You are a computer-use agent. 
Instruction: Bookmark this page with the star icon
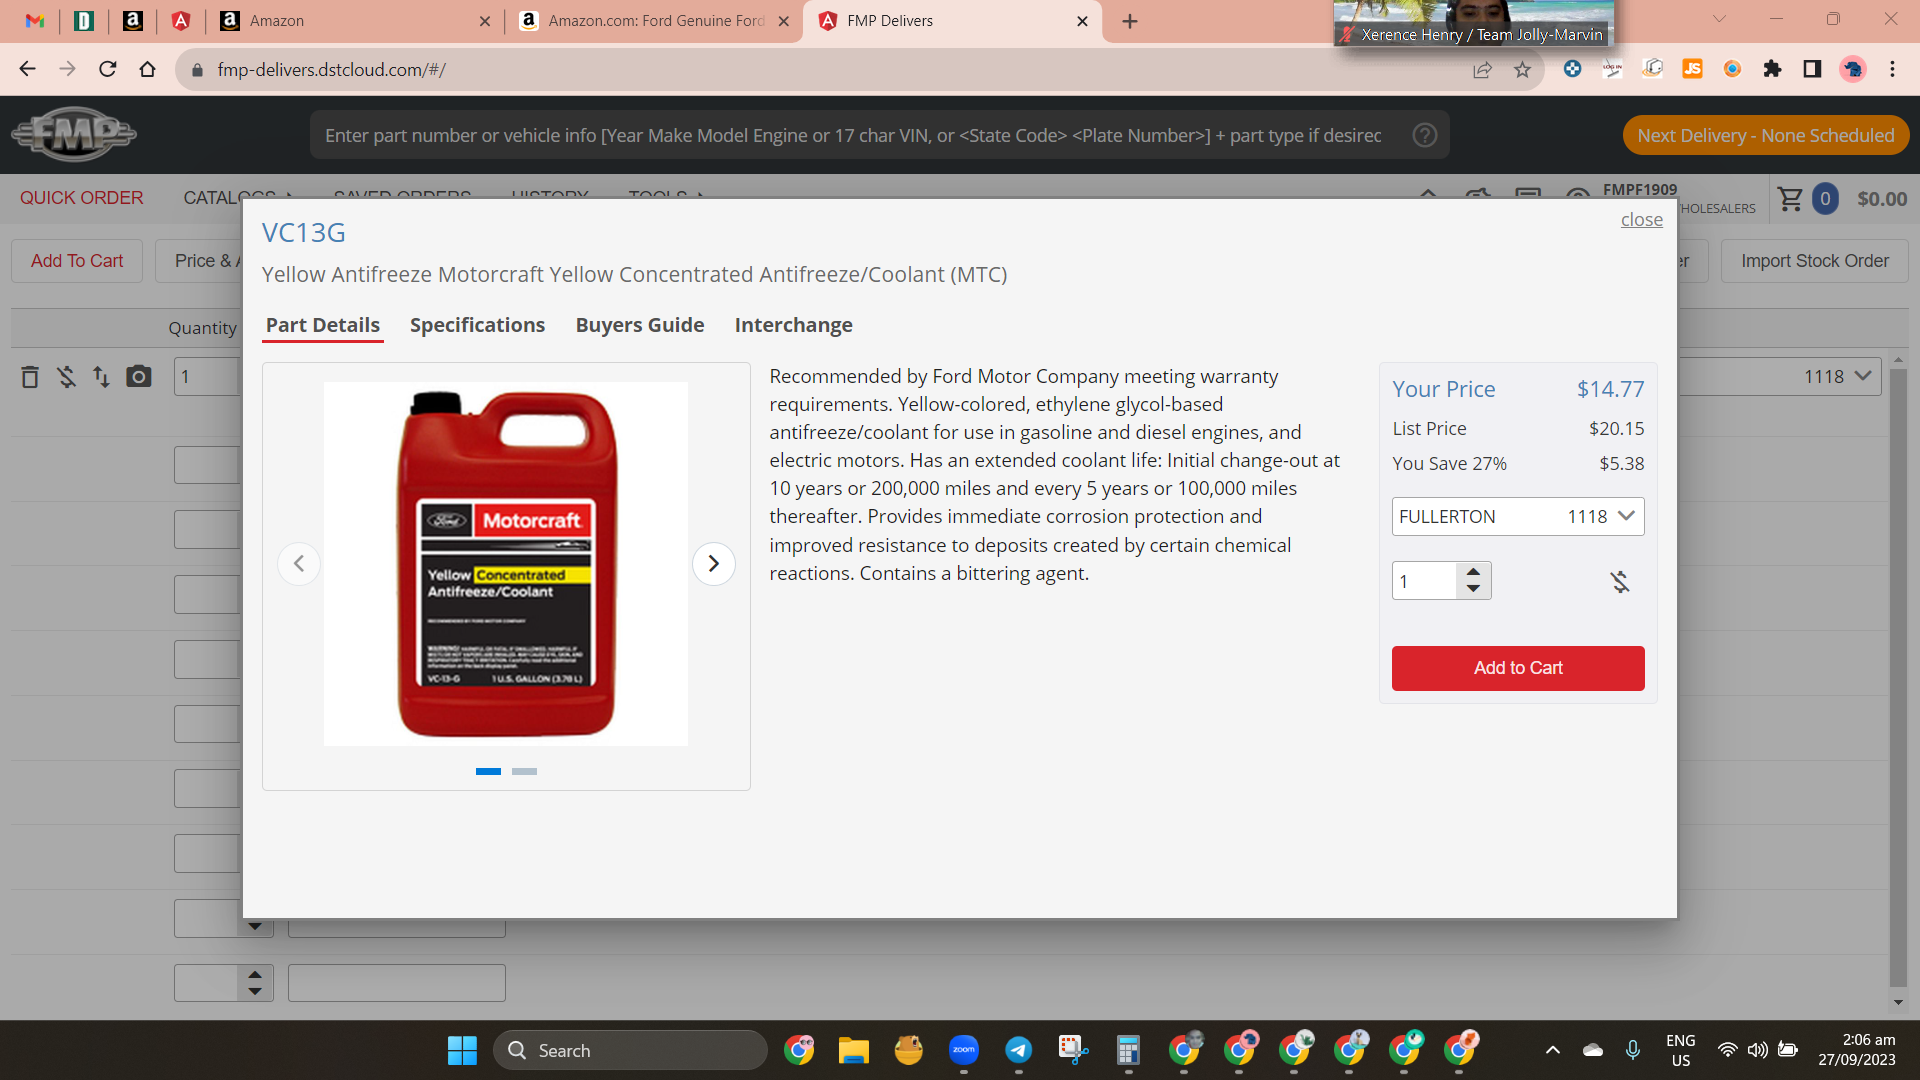point(1522,69)
